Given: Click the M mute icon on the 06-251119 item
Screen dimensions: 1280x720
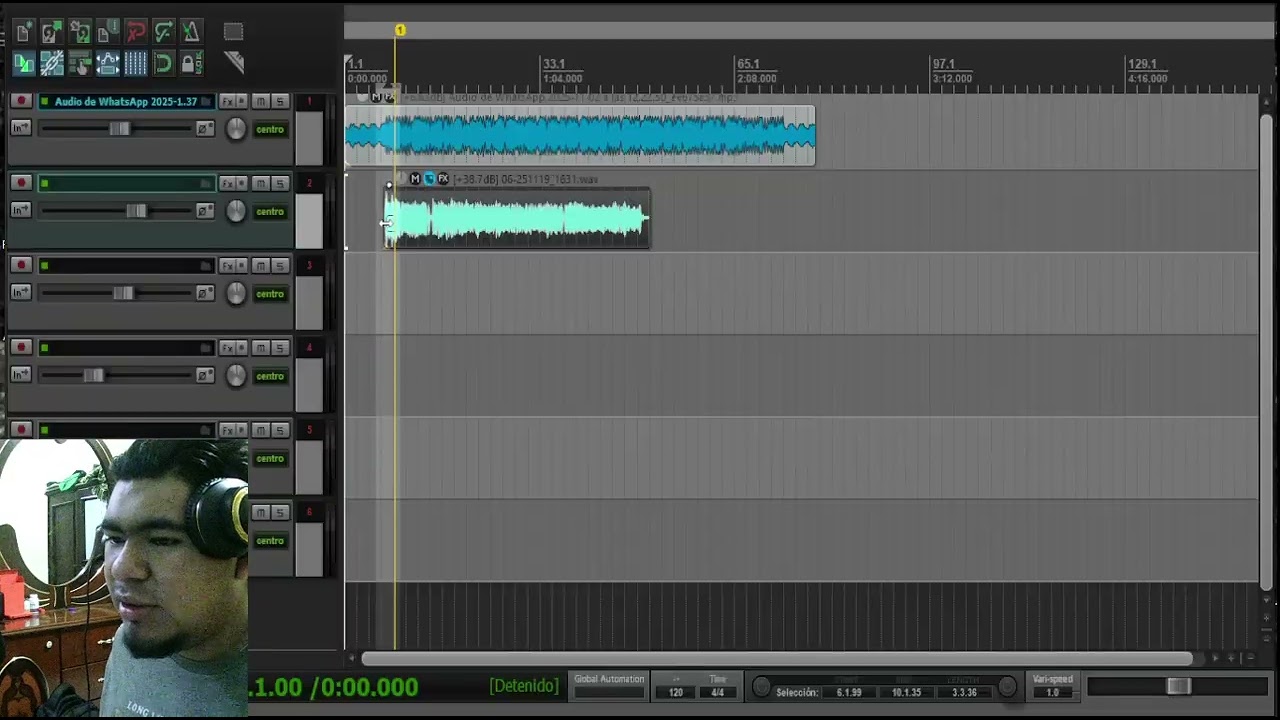Looking at the screenshot, I should 415,179.
